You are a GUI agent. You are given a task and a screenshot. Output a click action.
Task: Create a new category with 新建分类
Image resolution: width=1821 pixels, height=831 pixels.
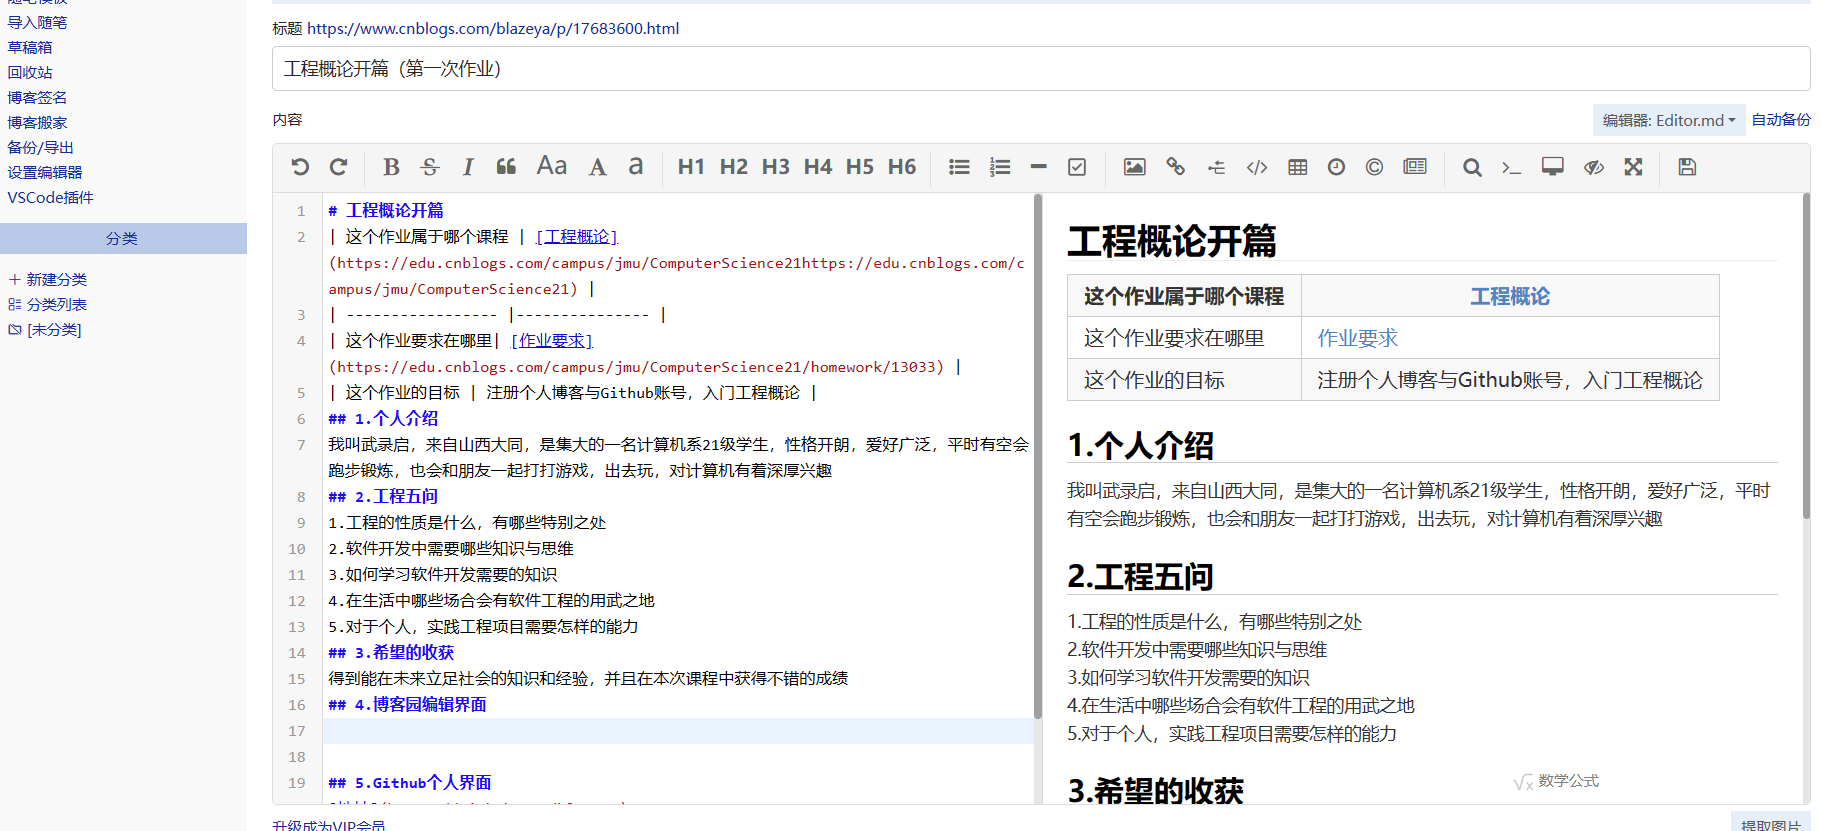point(48,279)
